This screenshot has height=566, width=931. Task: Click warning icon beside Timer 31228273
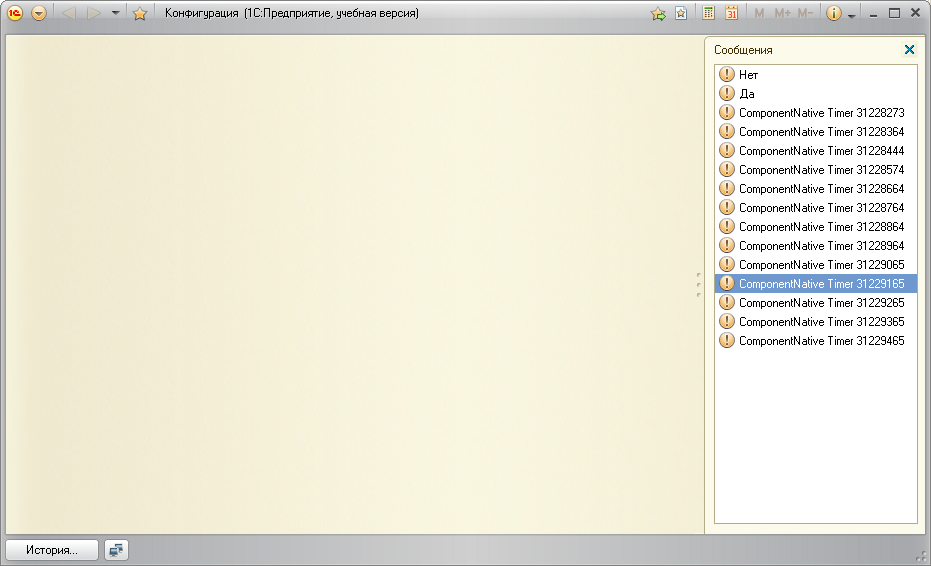tap(727, 112)
